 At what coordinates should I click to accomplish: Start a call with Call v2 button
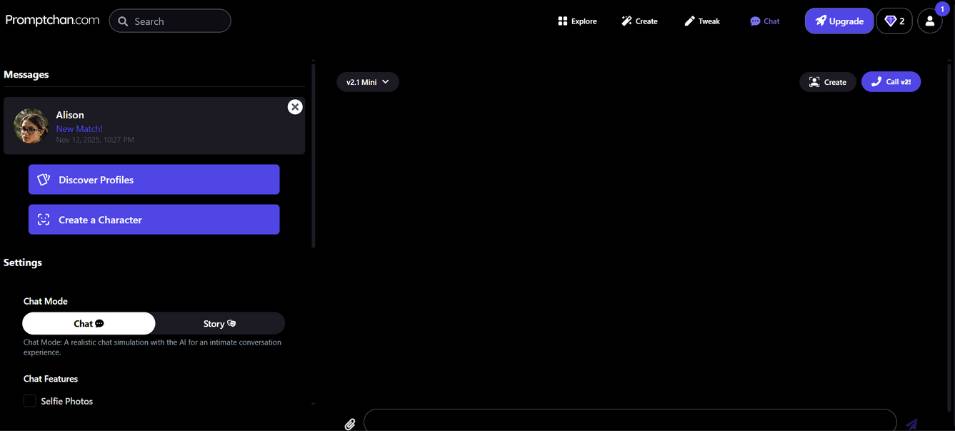[x=891, y=82]
